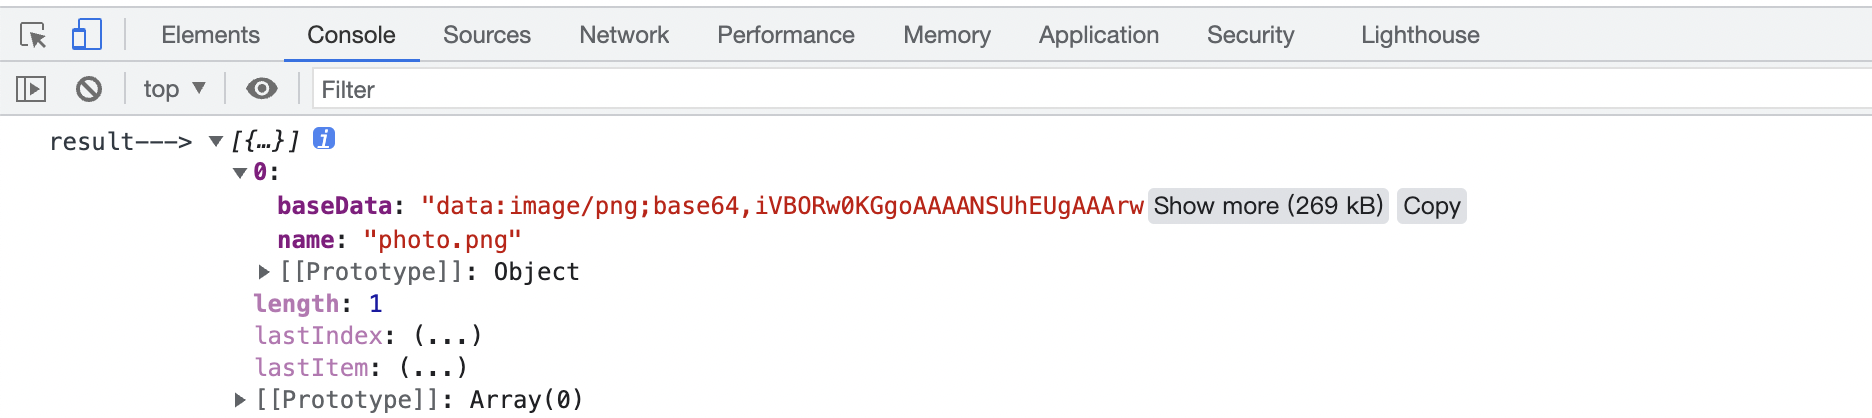Switch to the Elements tab
This screenshot has height=418, width=1872.
[x=210, y=35]
